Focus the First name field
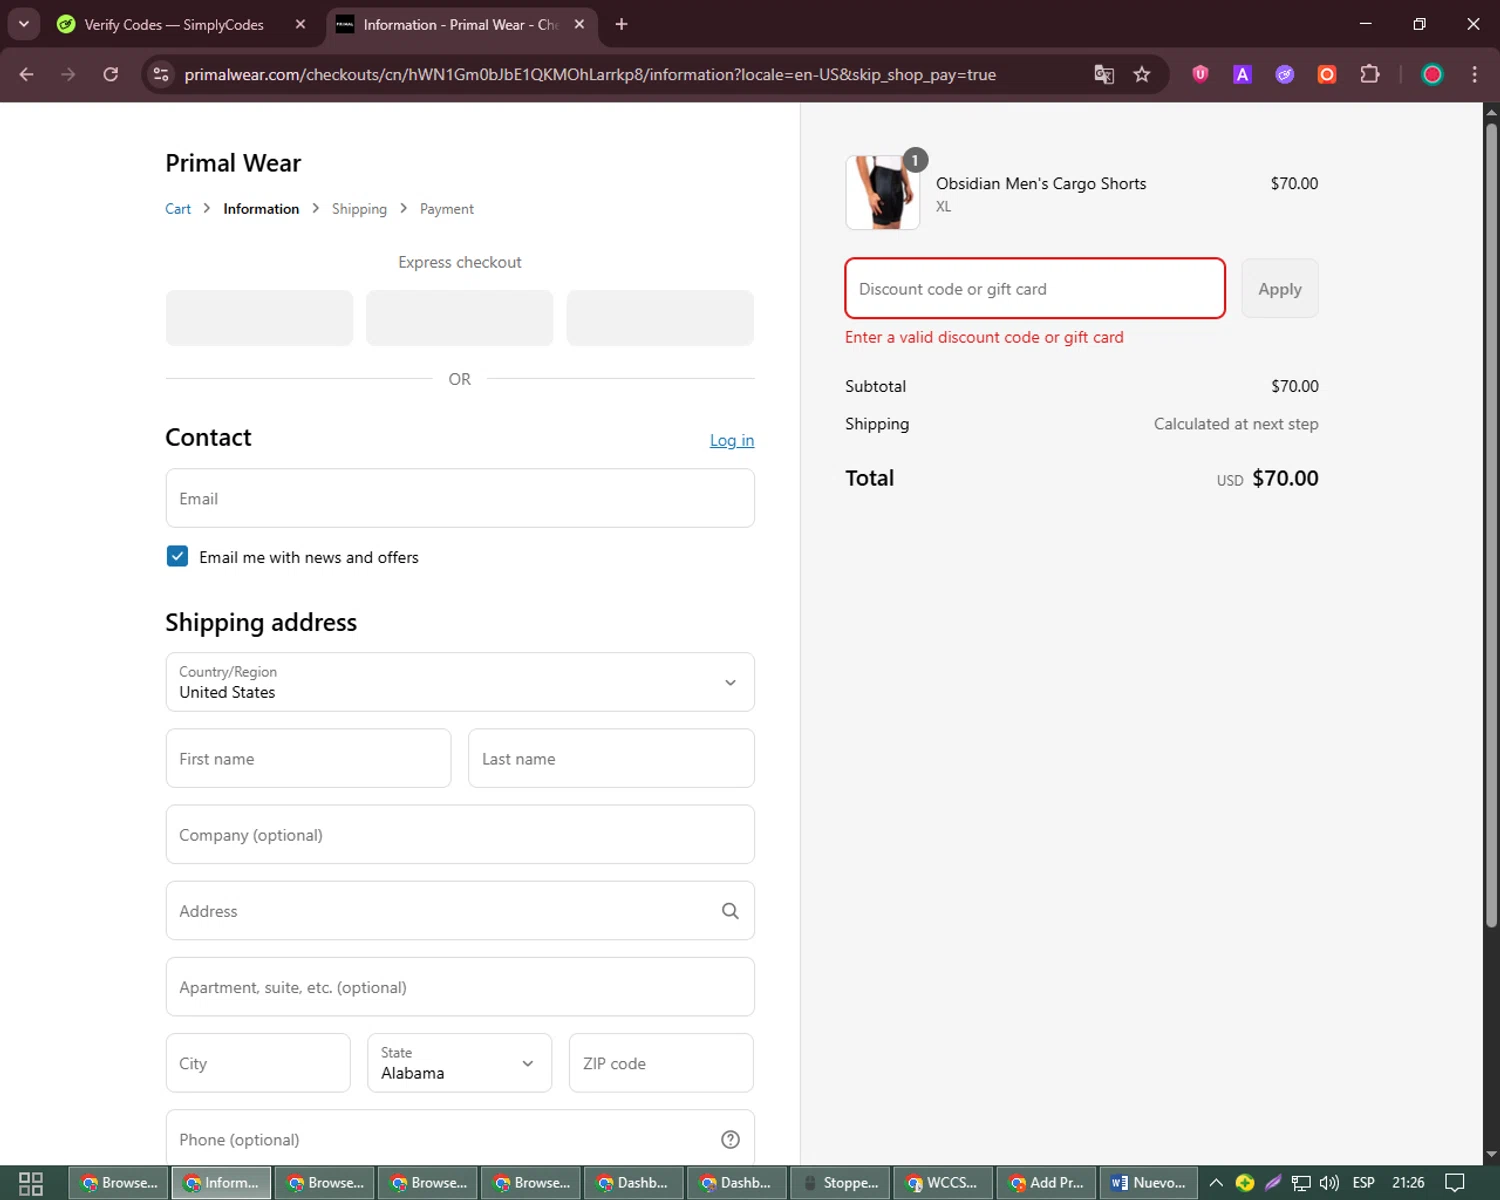Viewport: 1500px width, 1200px height. [x=308, y=758]
